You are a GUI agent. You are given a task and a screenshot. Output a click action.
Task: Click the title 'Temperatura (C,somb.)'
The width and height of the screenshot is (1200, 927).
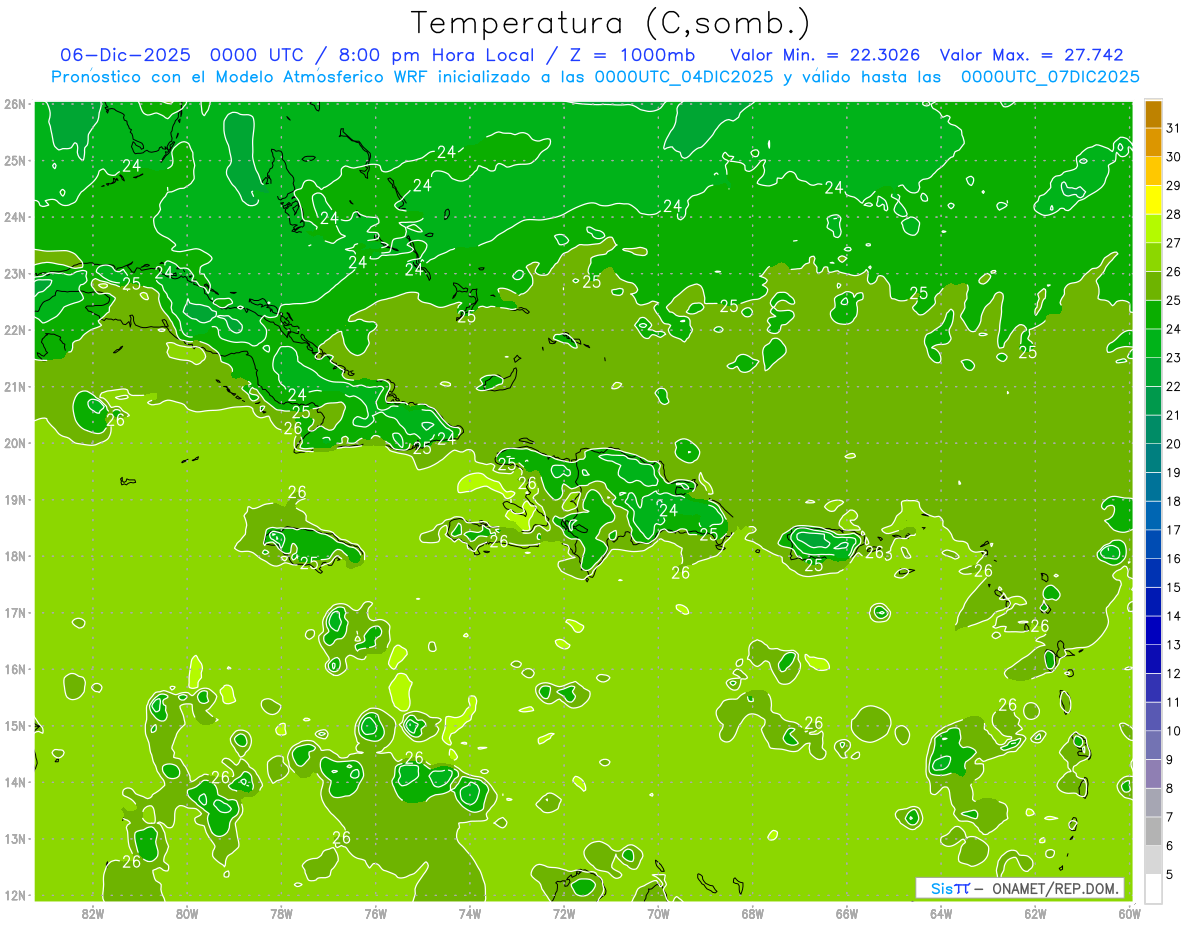611,22
